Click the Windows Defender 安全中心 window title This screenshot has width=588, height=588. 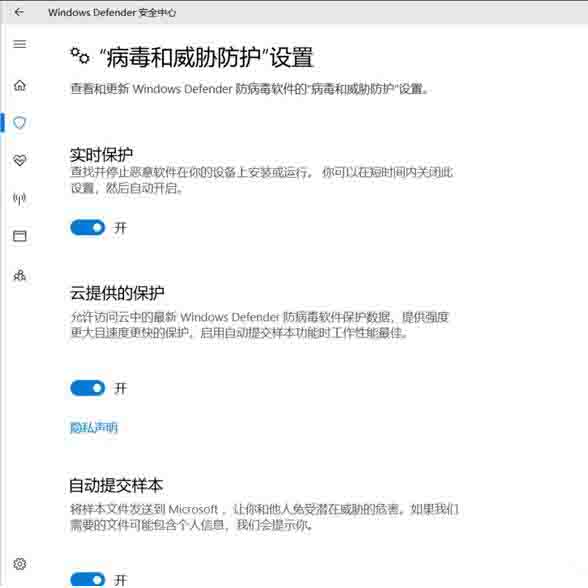(x=112, y=13)
